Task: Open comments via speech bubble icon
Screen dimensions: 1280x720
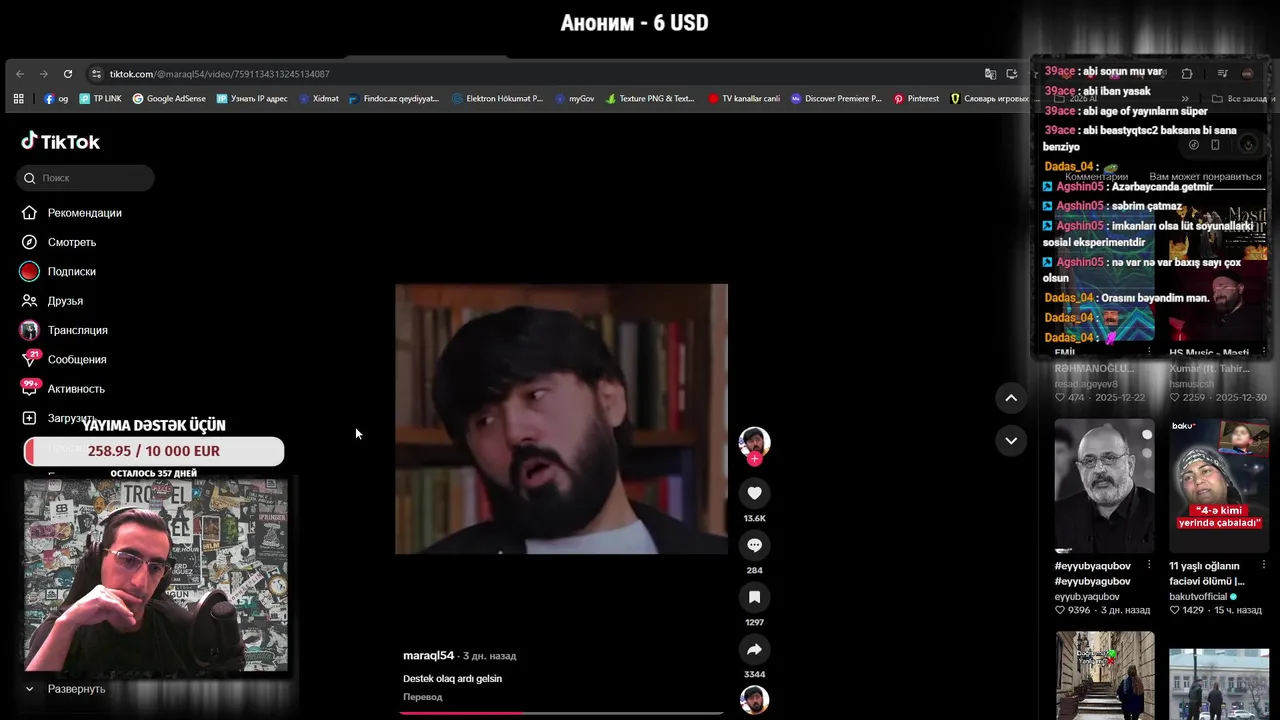Action: coord(754,545)
